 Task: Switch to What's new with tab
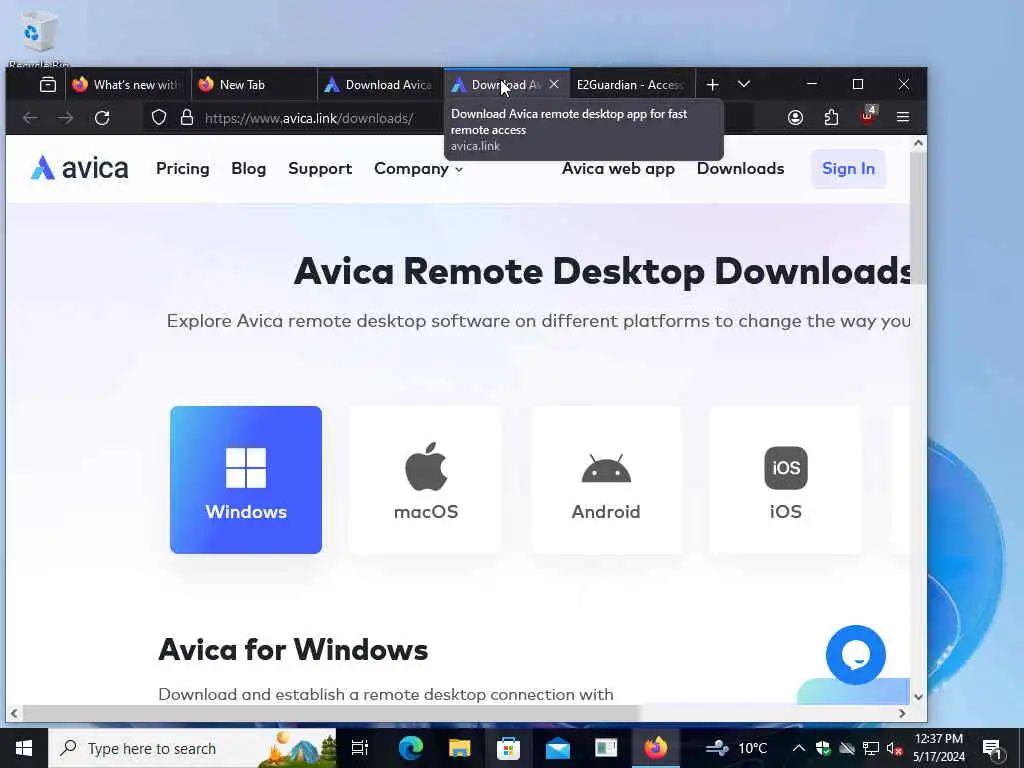click(127, 84)
